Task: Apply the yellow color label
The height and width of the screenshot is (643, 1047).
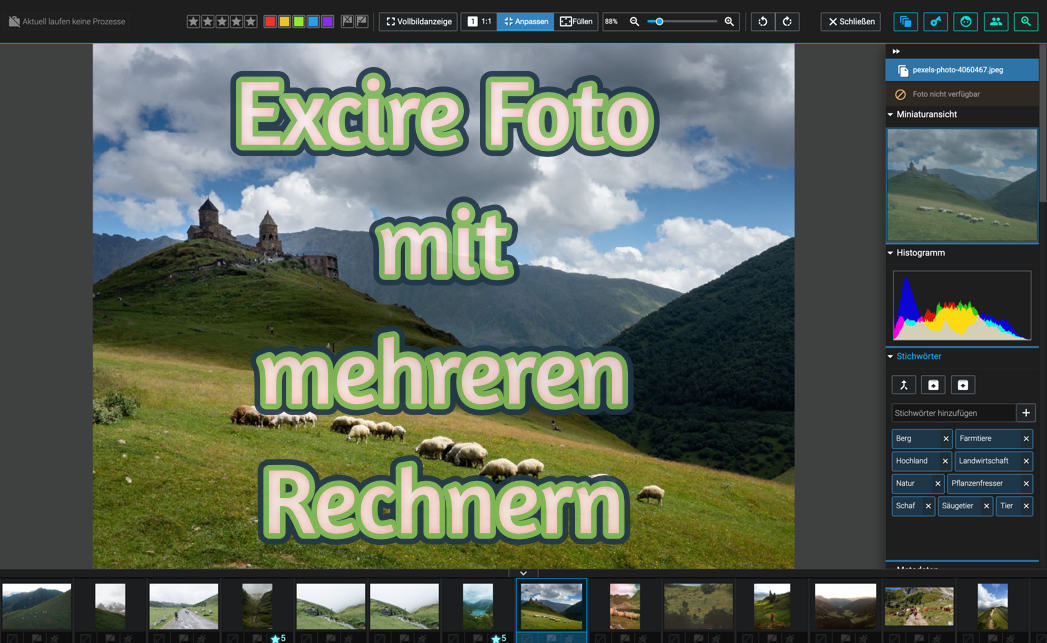Action: [284, 21]
